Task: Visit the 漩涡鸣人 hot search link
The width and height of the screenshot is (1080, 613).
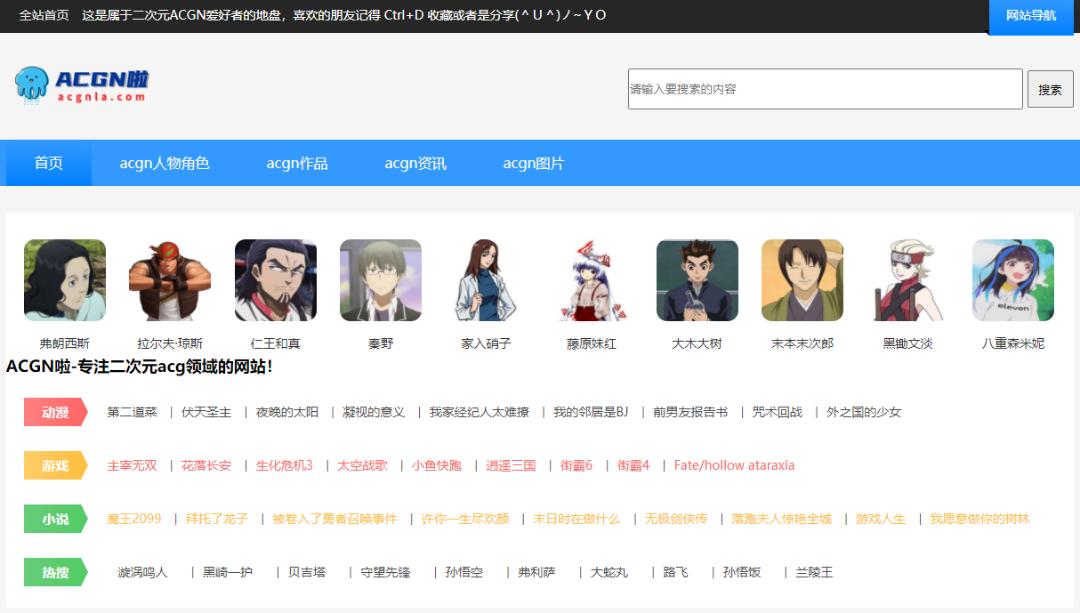Action: tap(143, 572)
